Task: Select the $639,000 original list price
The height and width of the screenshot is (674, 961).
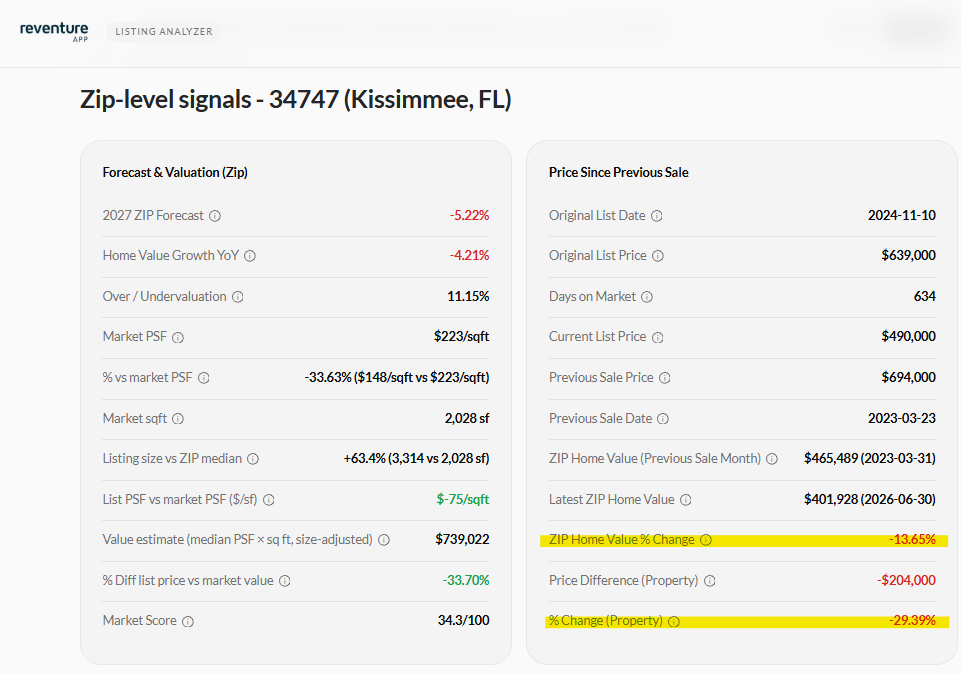Action: [x=908, y=256]
